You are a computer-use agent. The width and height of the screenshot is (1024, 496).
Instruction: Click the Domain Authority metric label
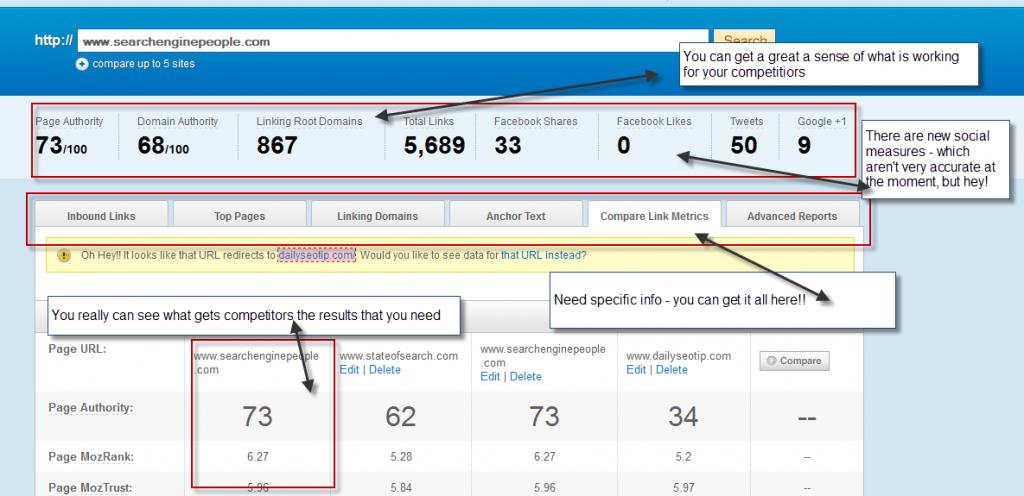178,121
